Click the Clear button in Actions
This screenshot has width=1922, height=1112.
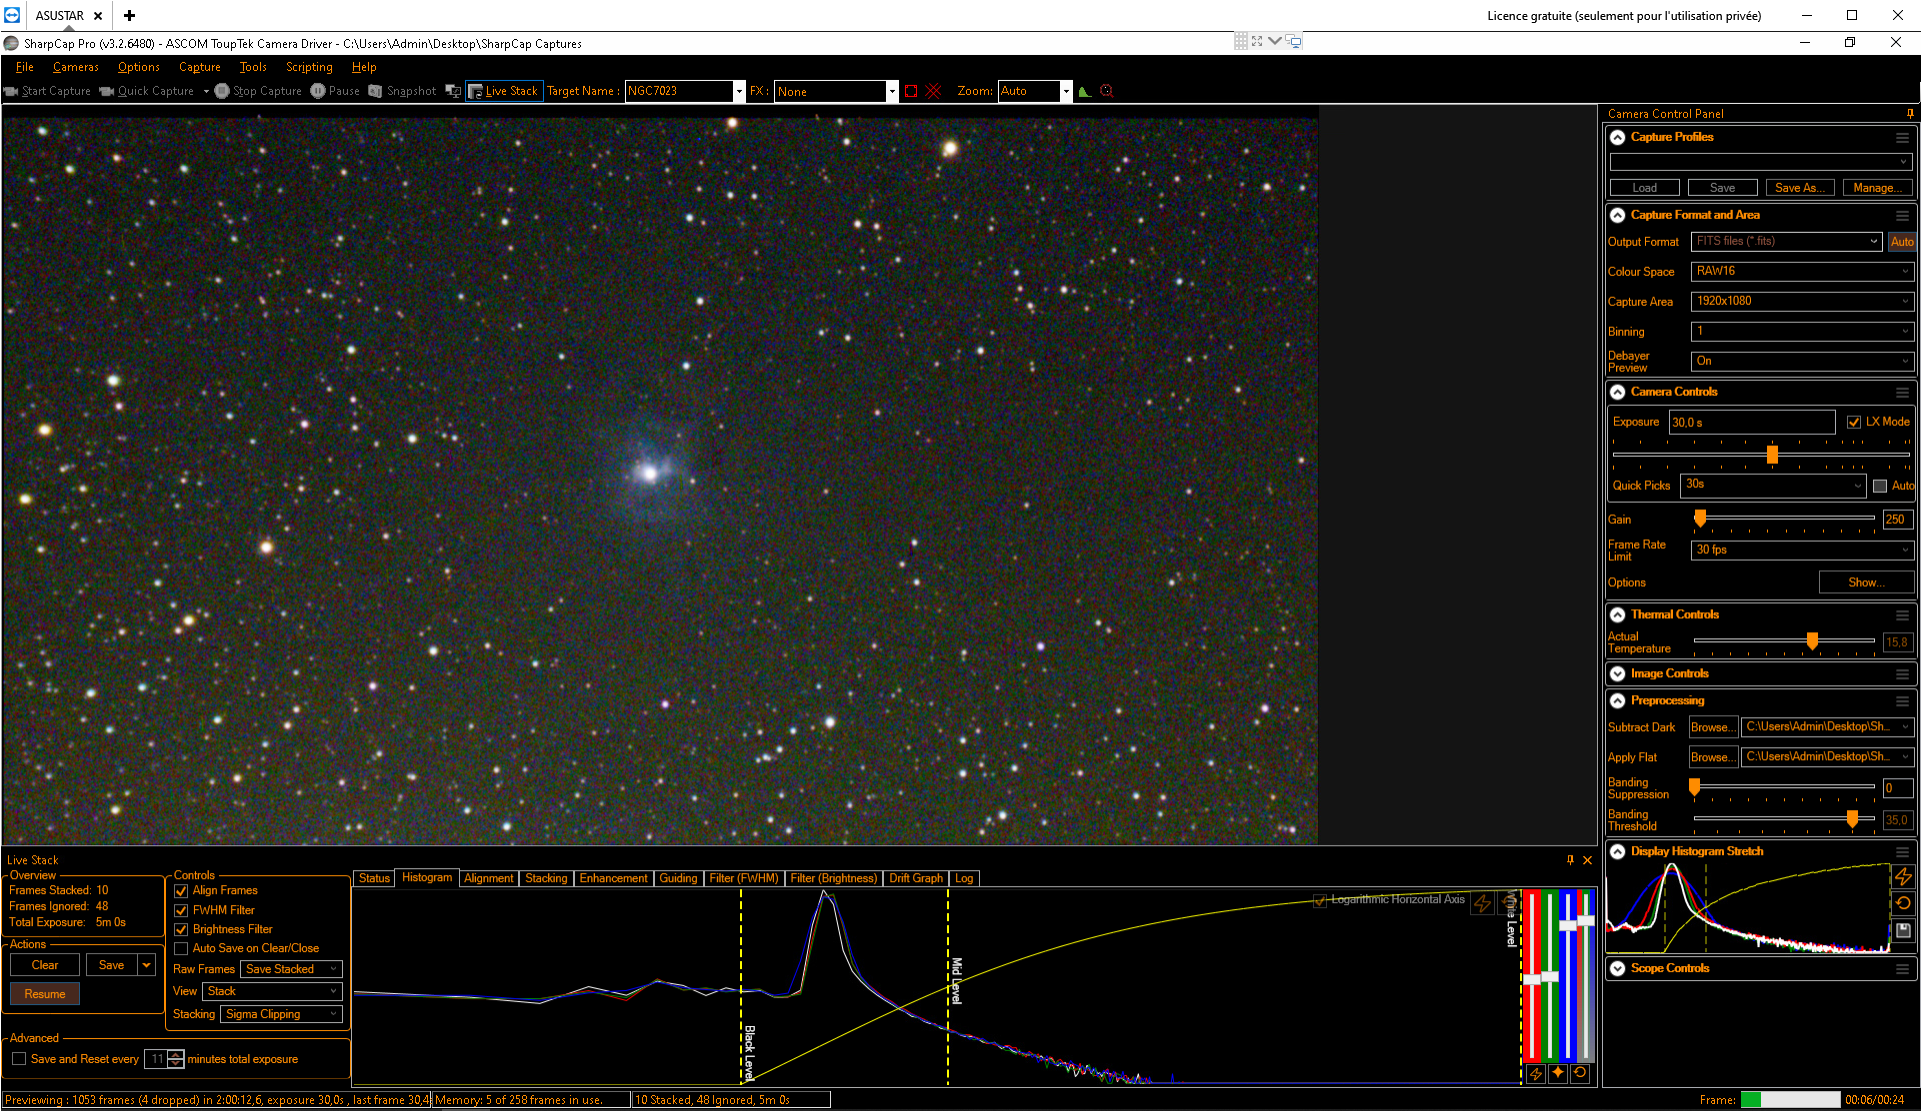(45, 965)
